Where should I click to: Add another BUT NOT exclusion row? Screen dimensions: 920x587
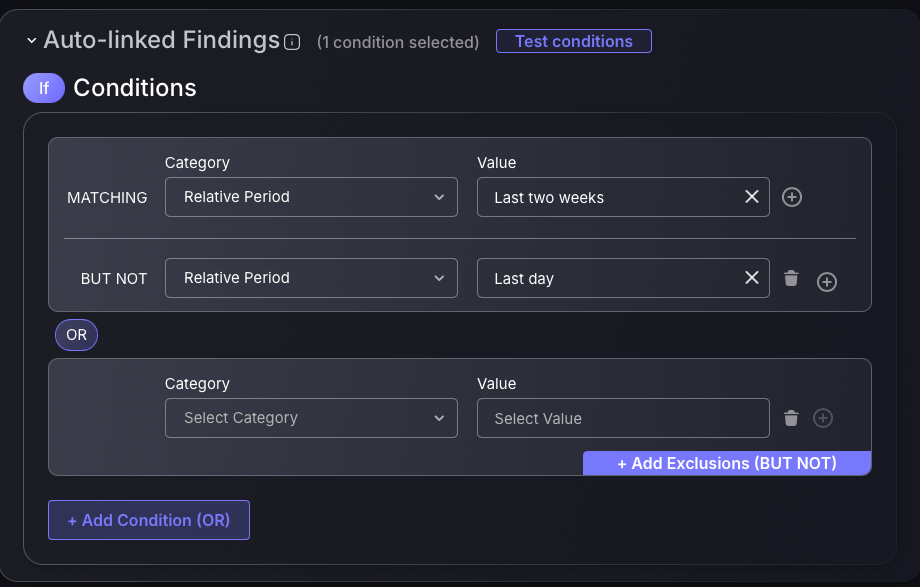[827, 282]
